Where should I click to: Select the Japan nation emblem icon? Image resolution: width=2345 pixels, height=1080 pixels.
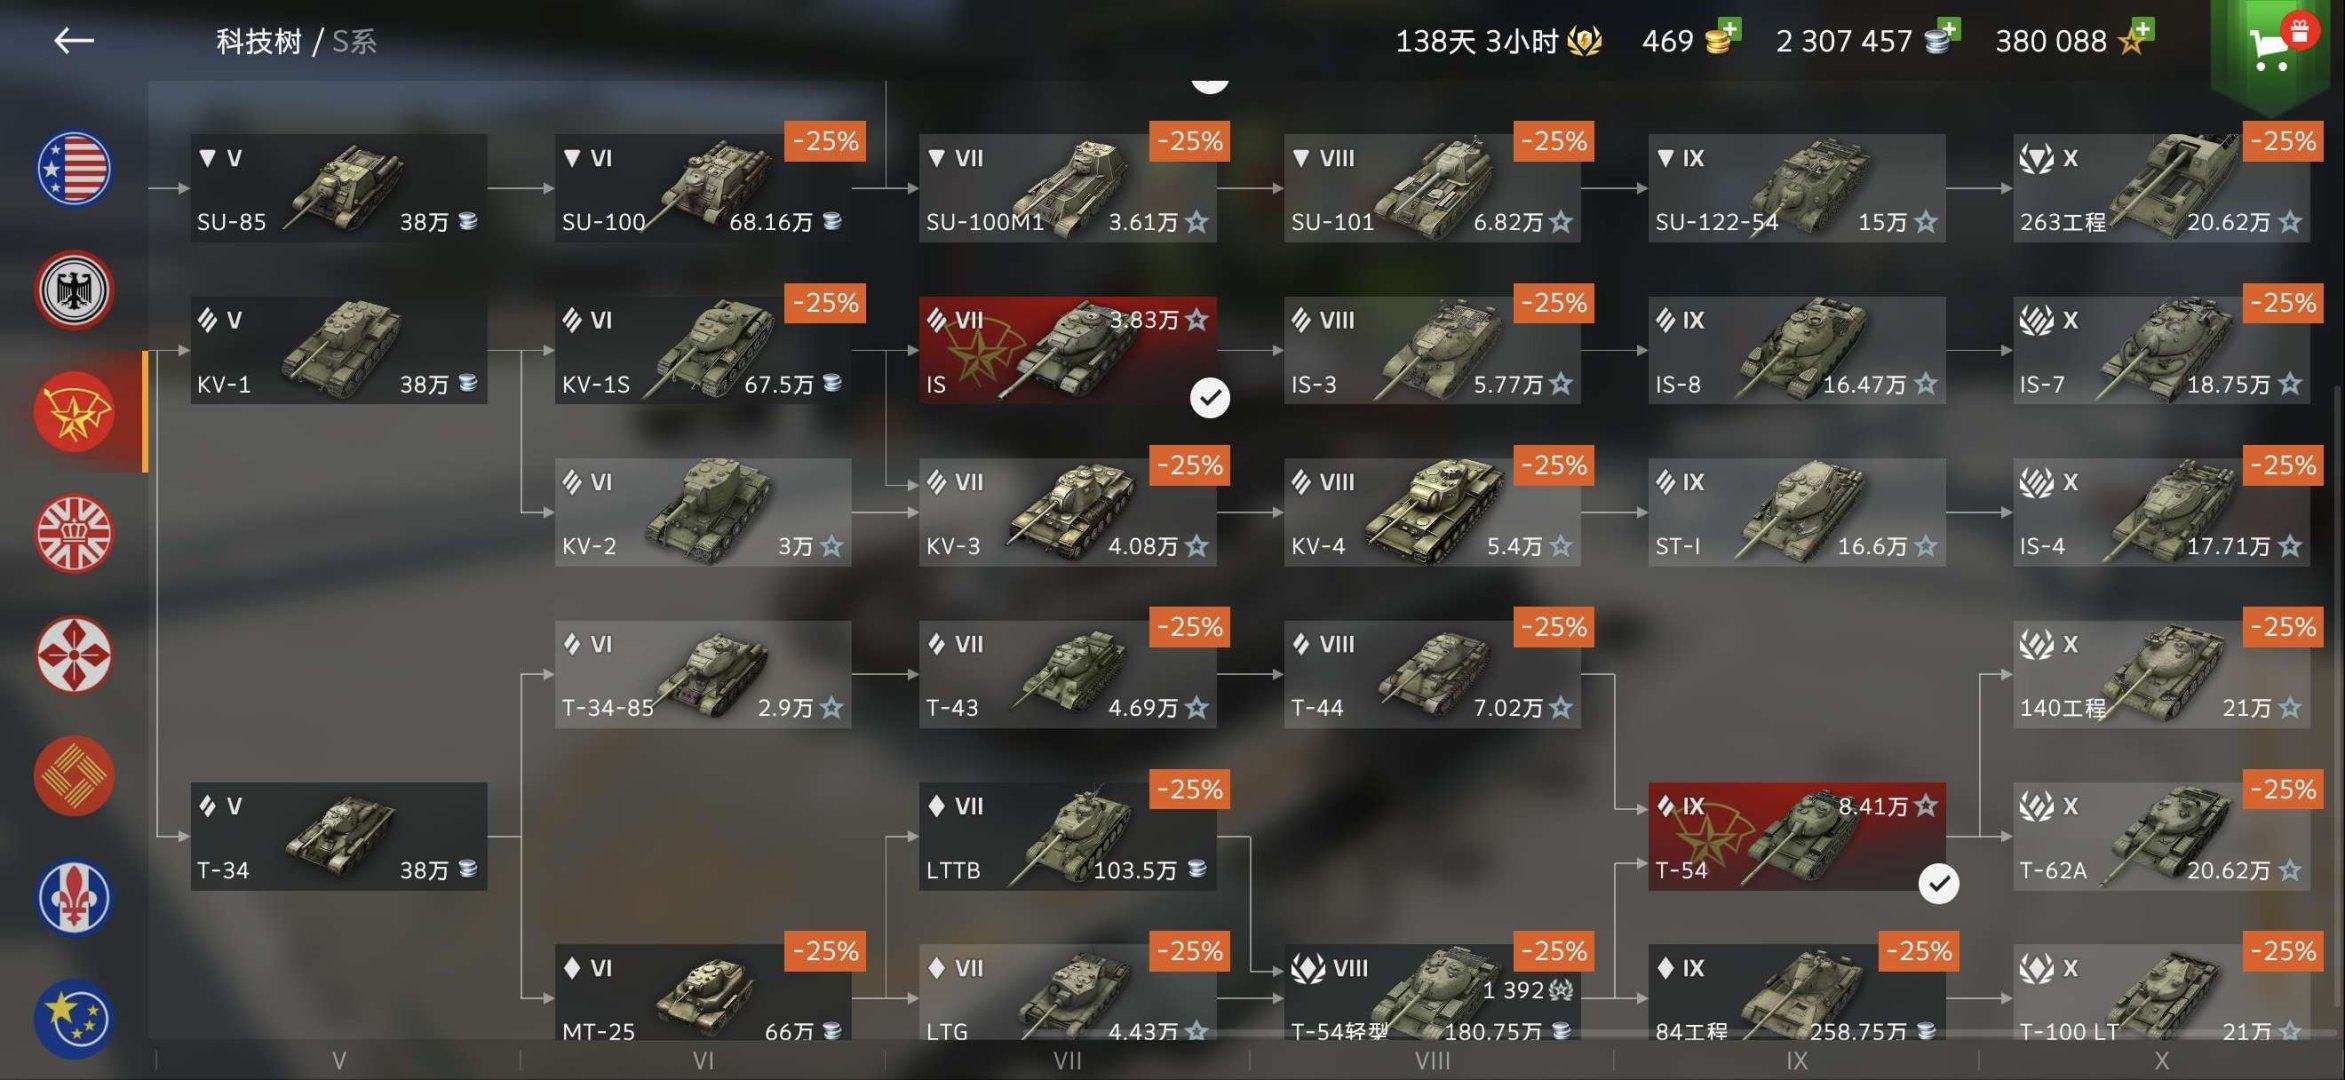pos(74,655)
